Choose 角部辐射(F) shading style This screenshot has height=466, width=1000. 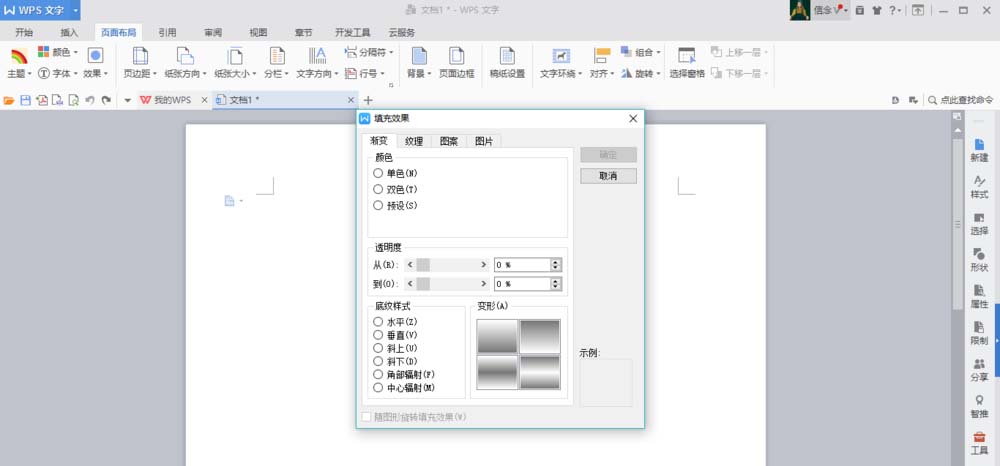point(378,374)
